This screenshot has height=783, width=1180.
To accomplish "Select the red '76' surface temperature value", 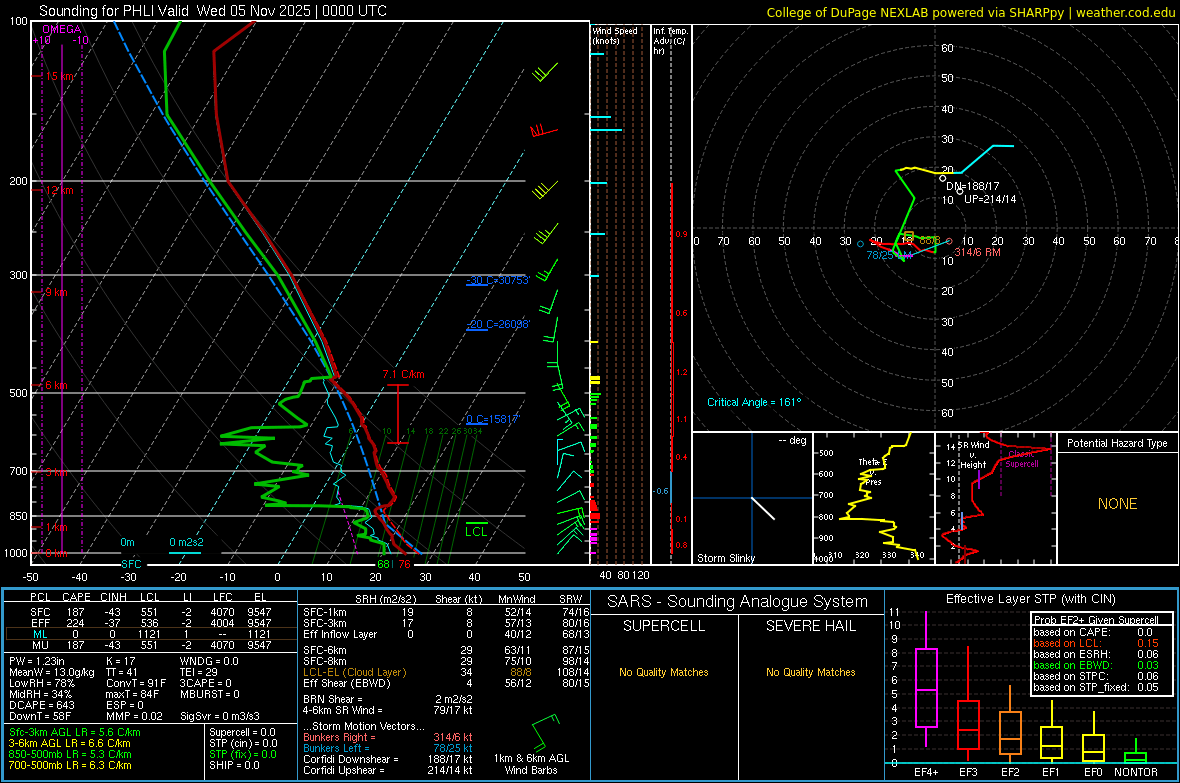I will tap(404, 564).
